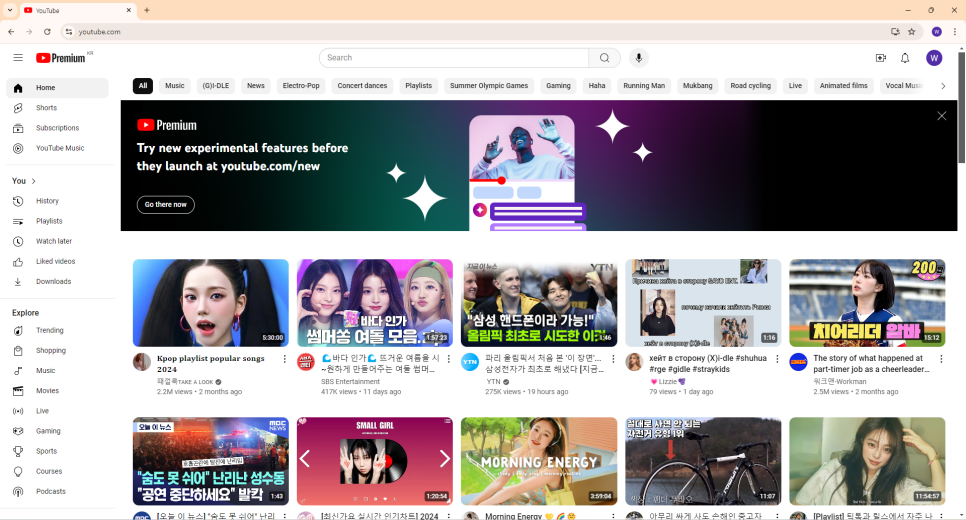Open watch History

57,201
